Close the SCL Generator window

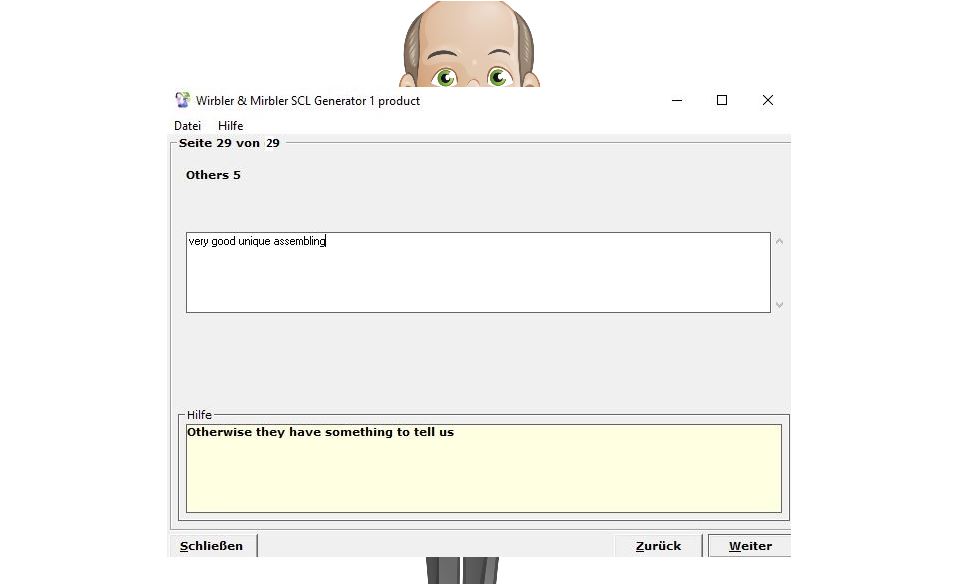[x=767, y=100]
